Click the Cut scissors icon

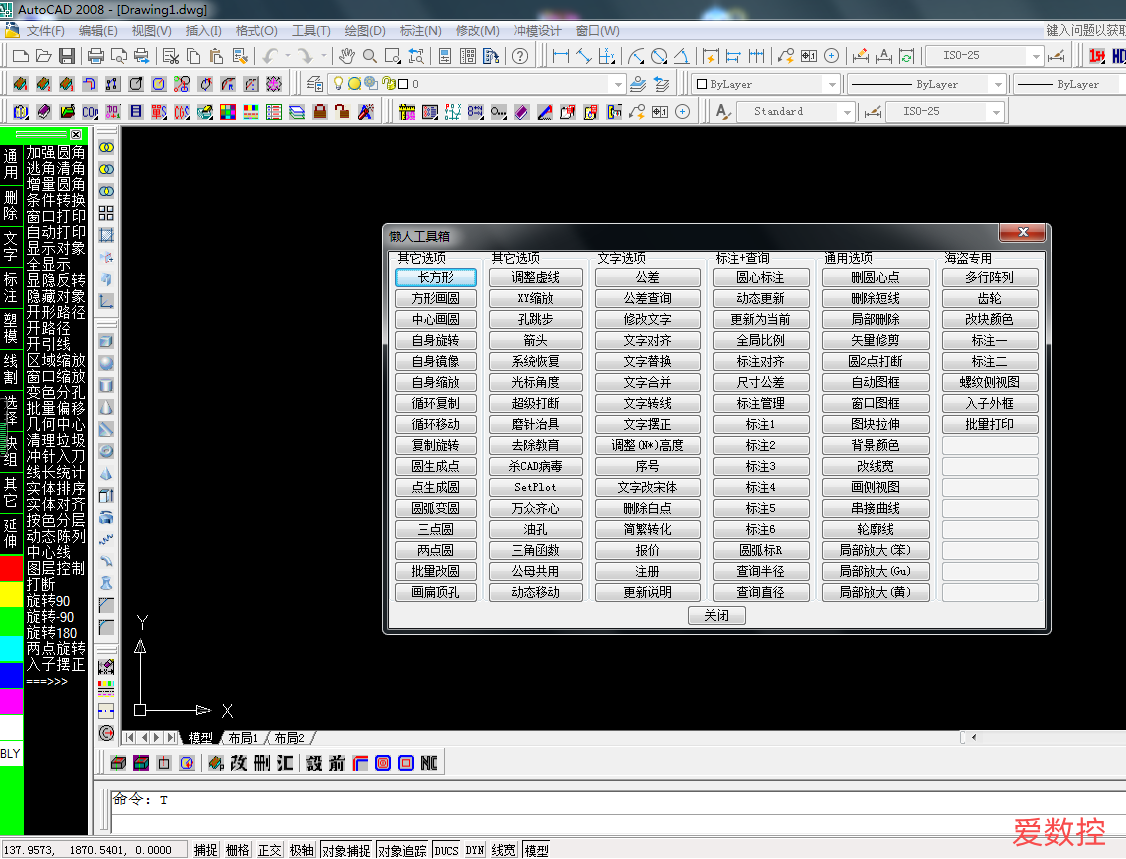(x=171, y=56)
